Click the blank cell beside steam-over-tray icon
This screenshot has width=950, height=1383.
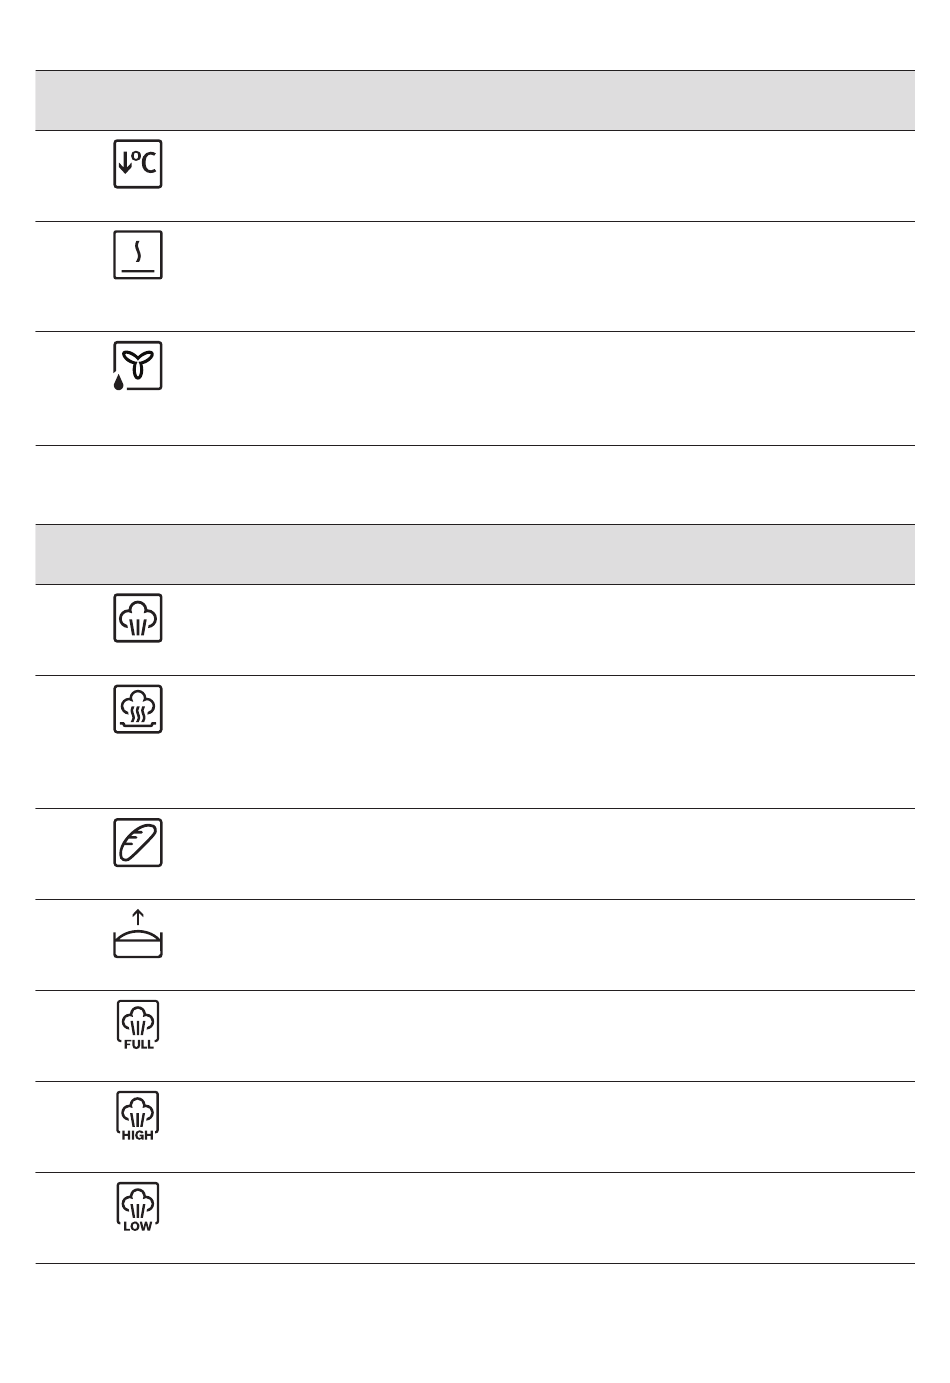click(x=555, y=742)
